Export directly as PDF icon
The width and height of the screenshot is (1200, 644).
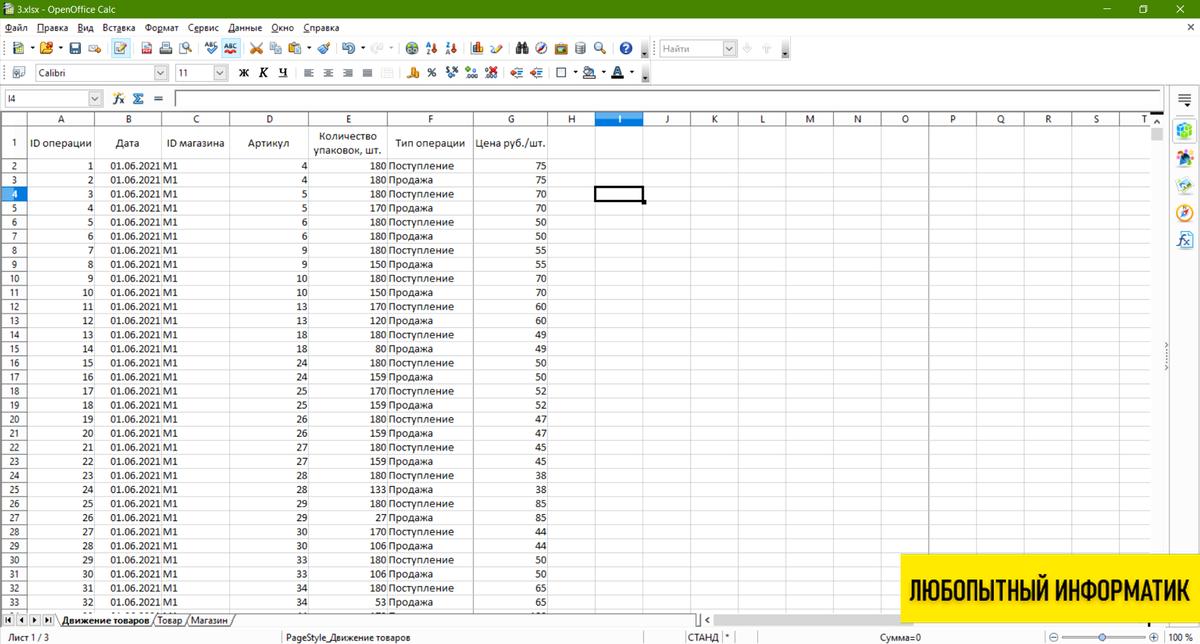[x=147, y=48]
